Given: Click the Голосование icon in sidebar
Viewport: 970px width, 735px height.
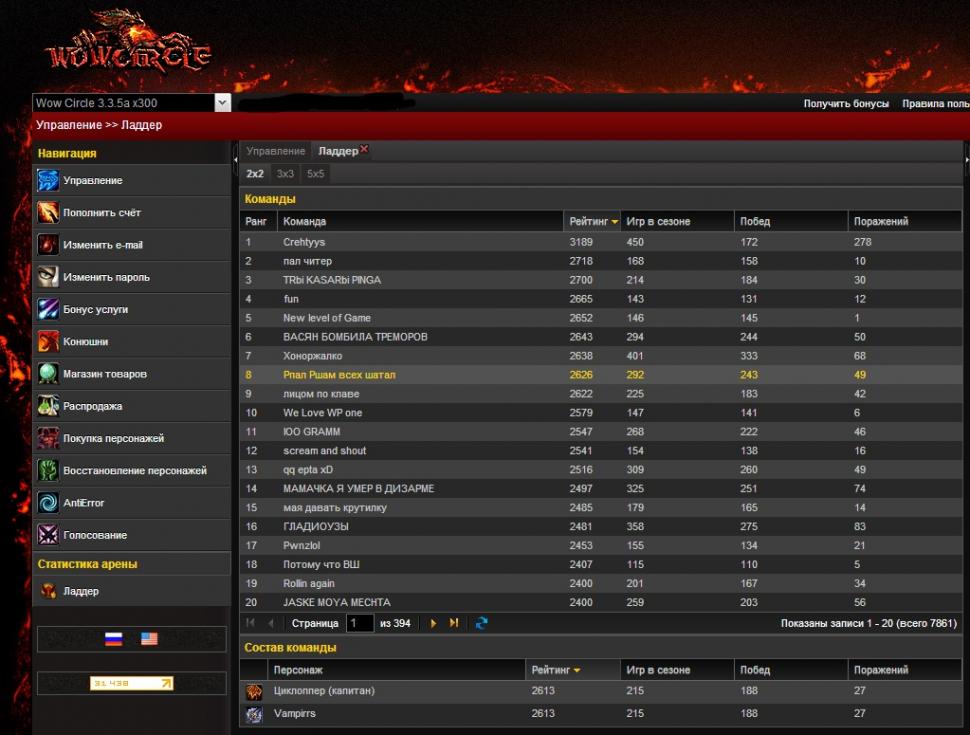Looking at the screenshot, I should coord(48,535).
